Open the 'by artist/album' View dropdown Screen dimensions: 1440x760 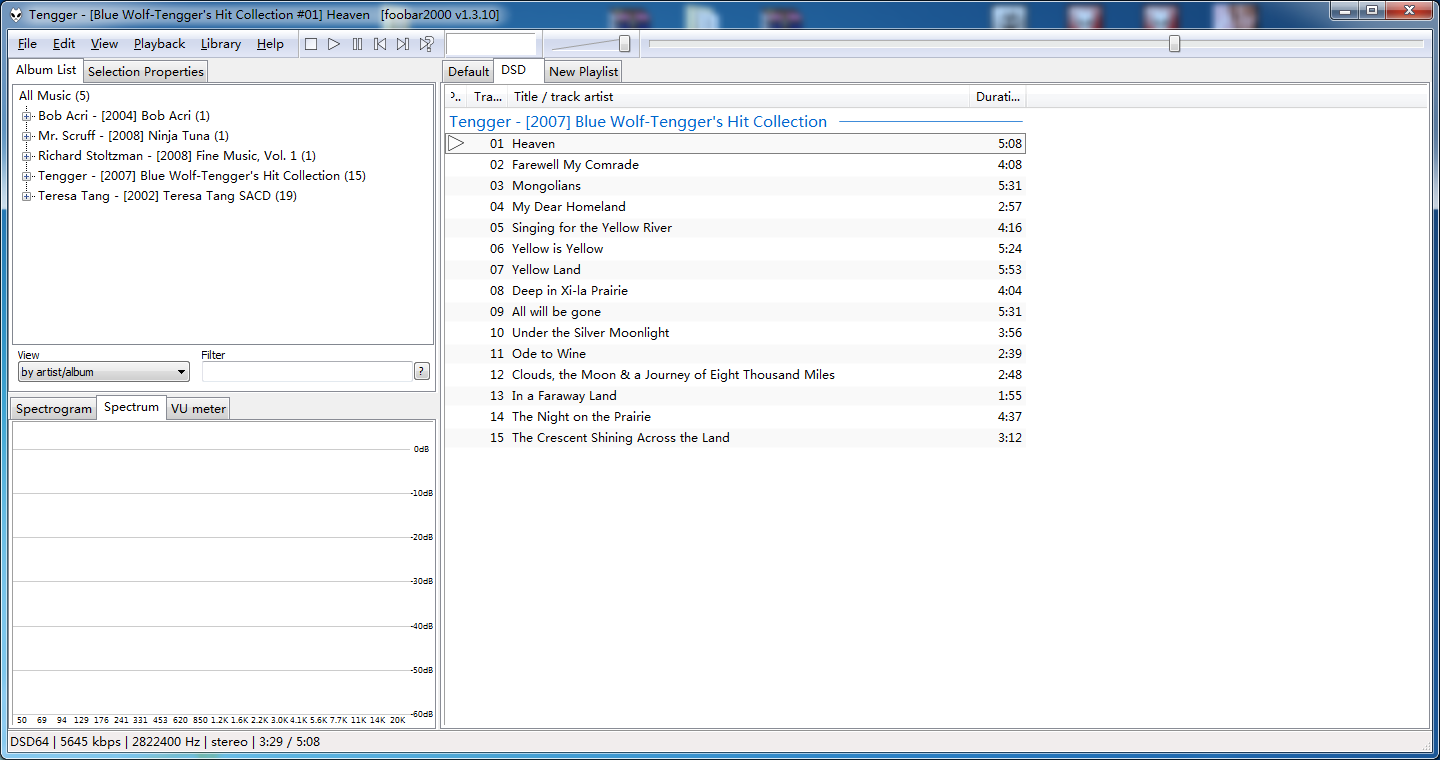coord(103,372)
